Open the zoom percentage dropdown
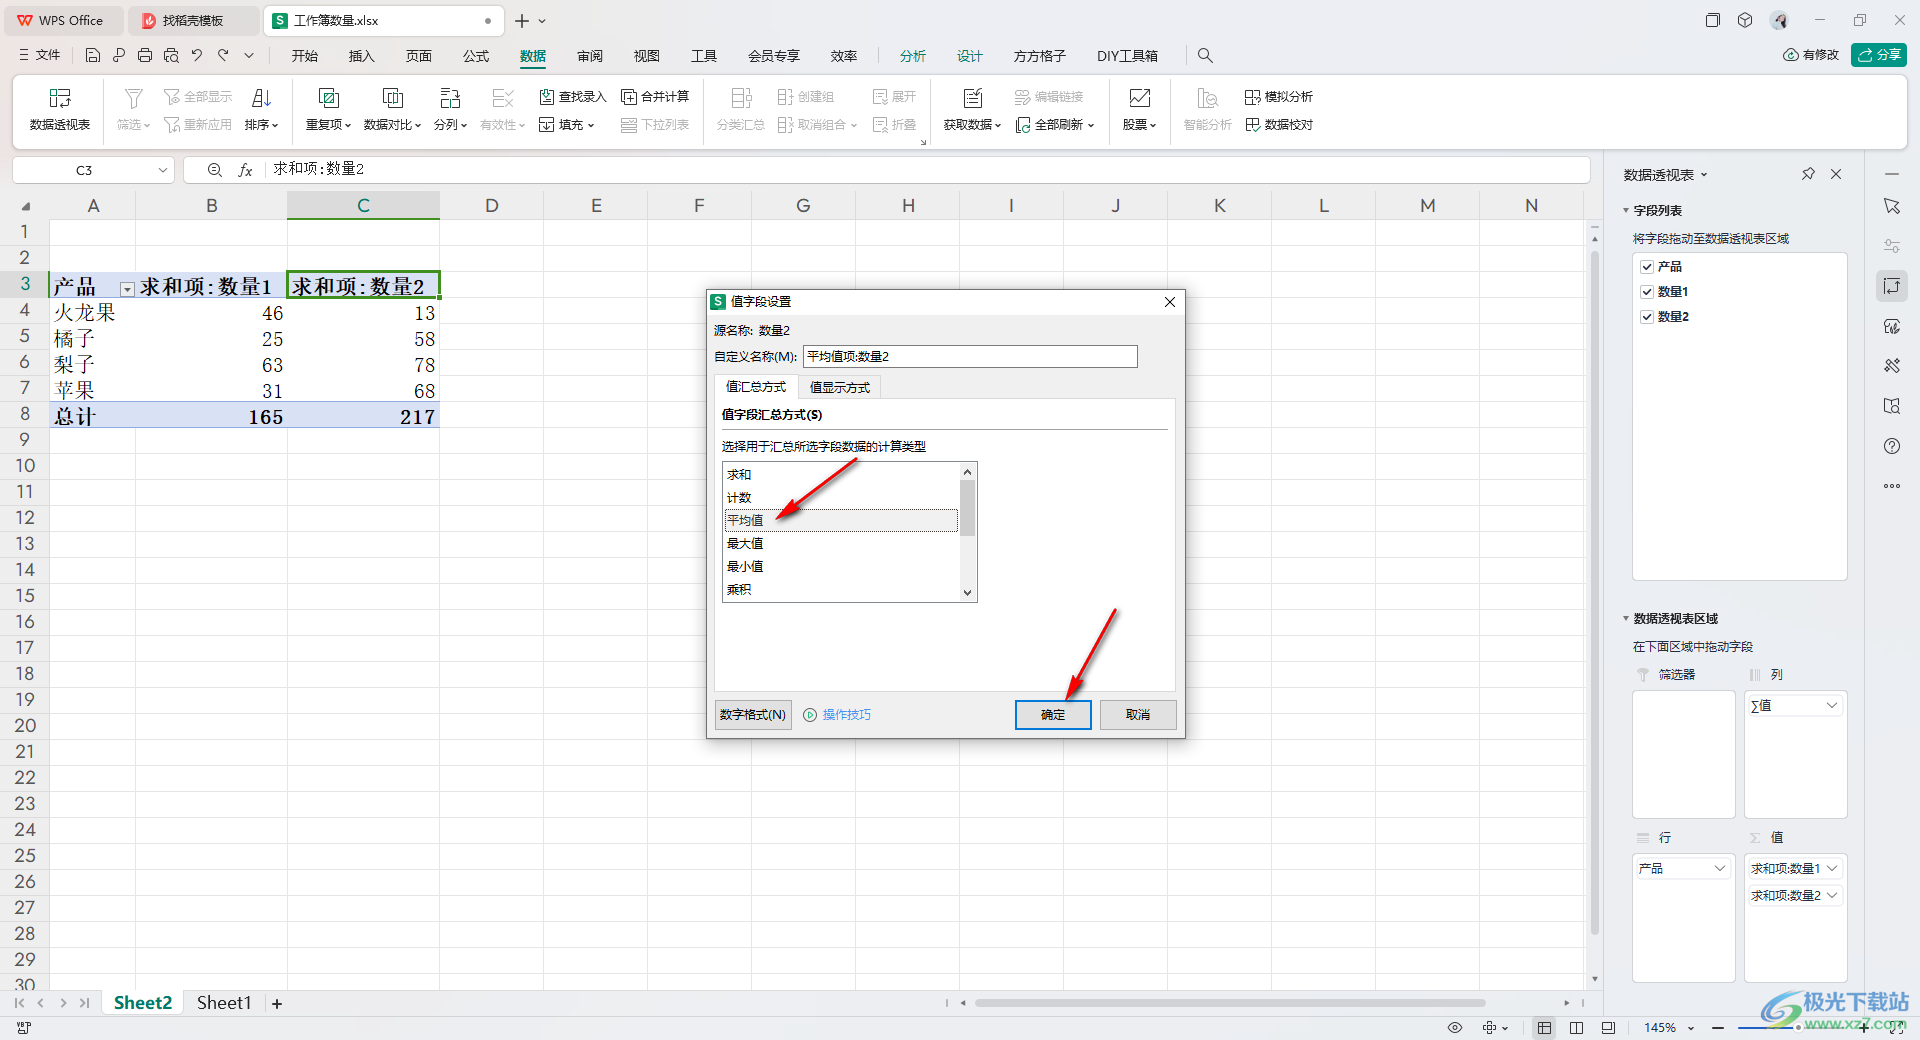 tap(1691, 1028)
